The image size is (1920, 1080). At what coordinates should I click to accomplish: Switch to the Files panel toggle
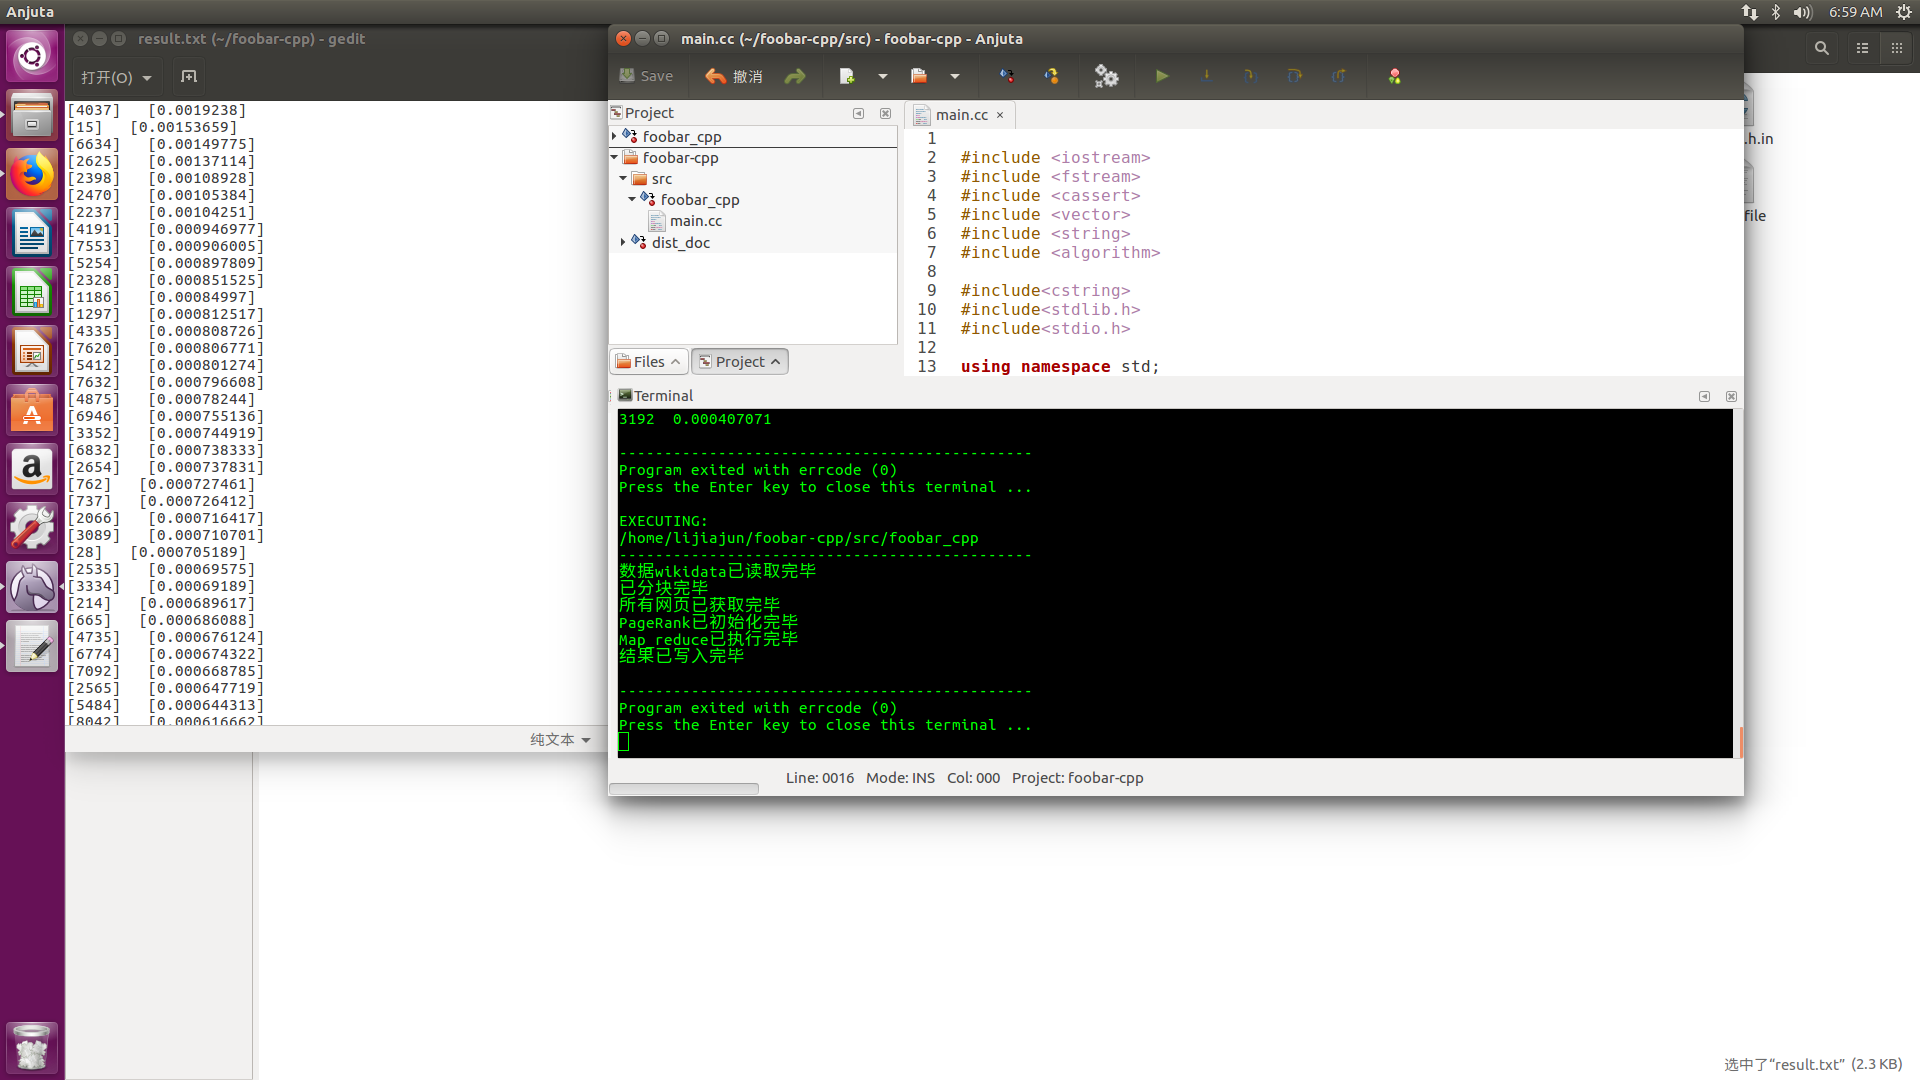(x=648, y=362)
